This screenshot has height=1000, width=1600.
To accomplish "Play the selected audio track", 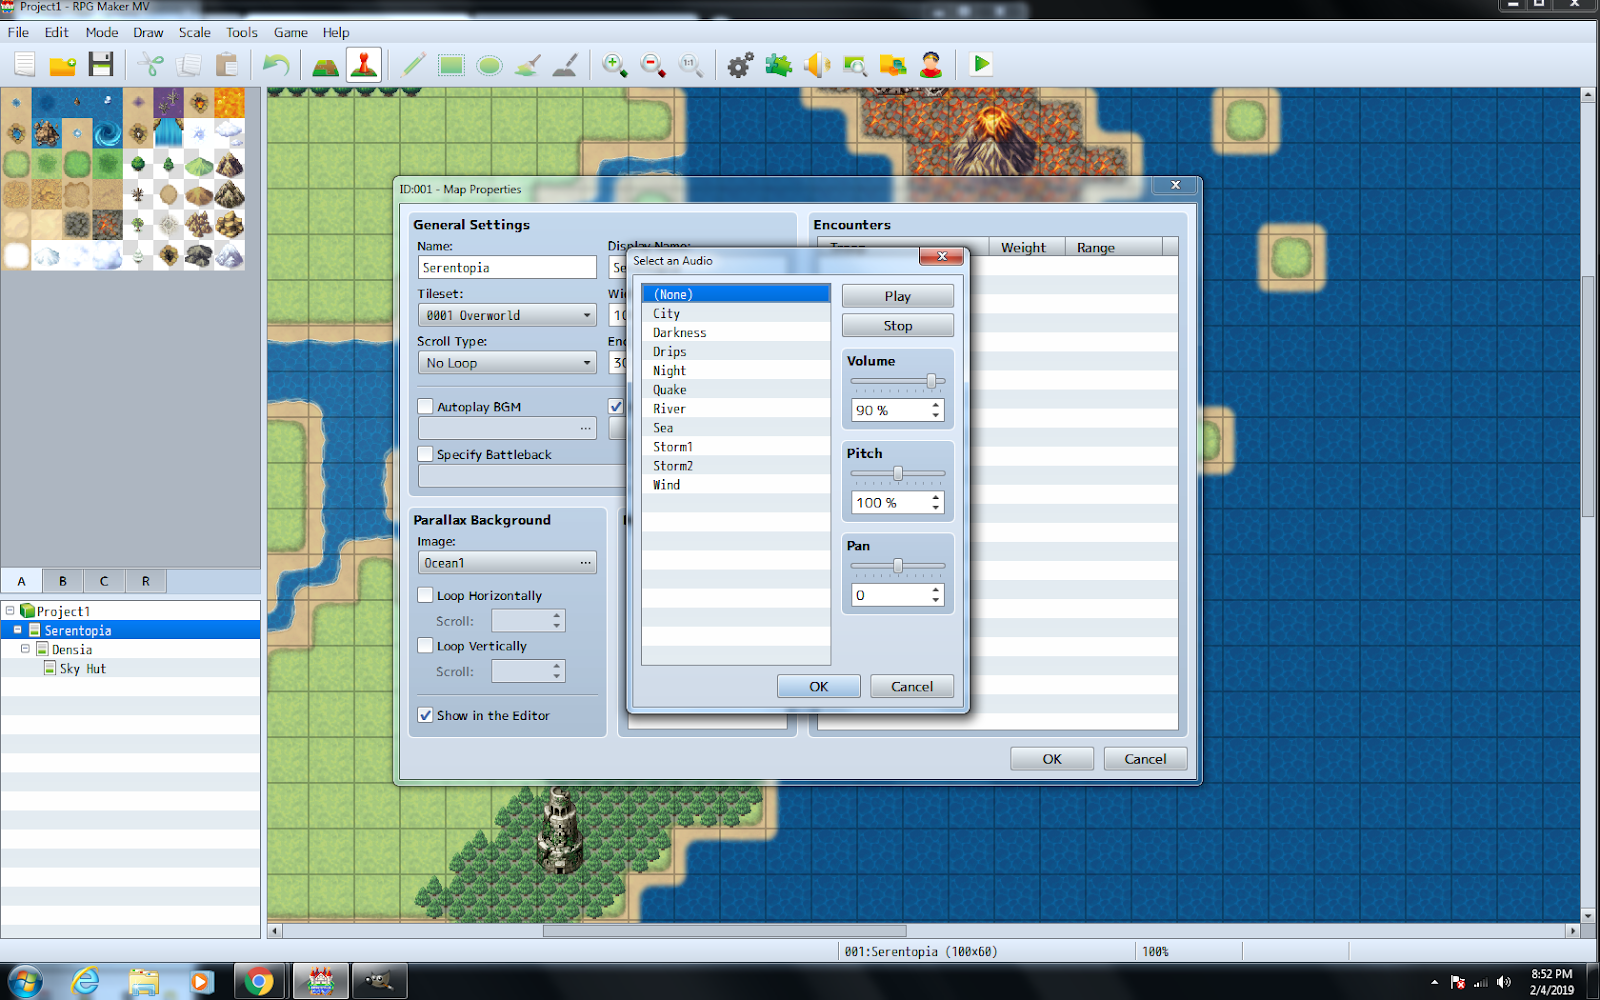I will pos(896,295).
